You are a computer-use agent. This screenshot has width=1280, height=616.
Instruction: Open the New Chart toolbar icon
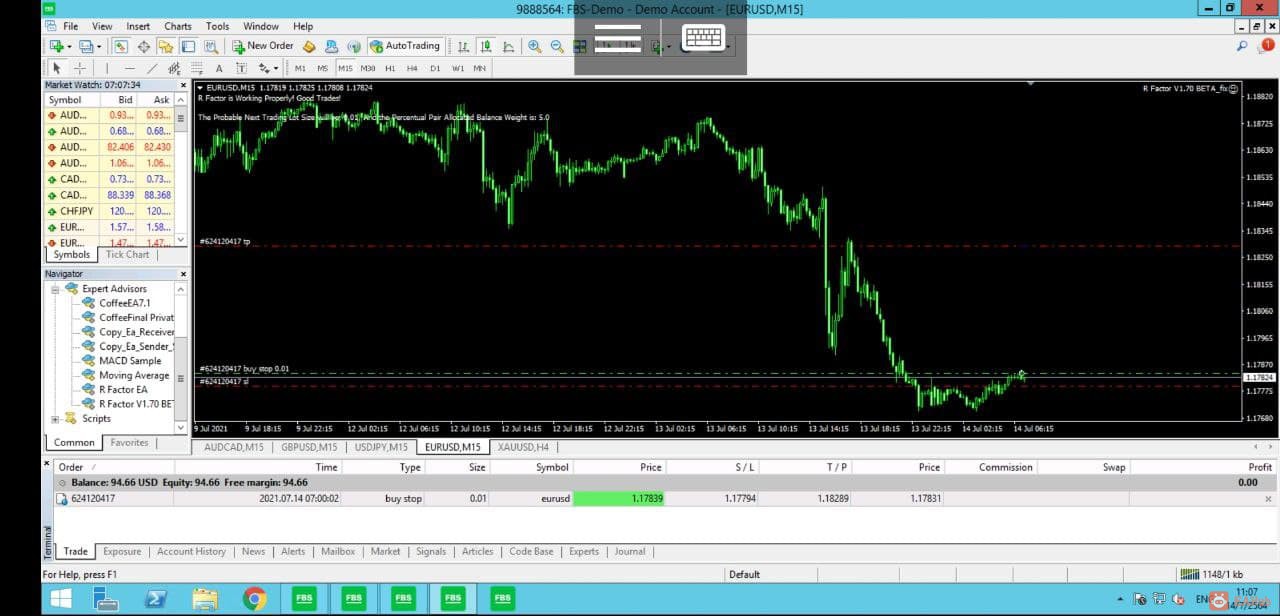click(x=57, y=46)
